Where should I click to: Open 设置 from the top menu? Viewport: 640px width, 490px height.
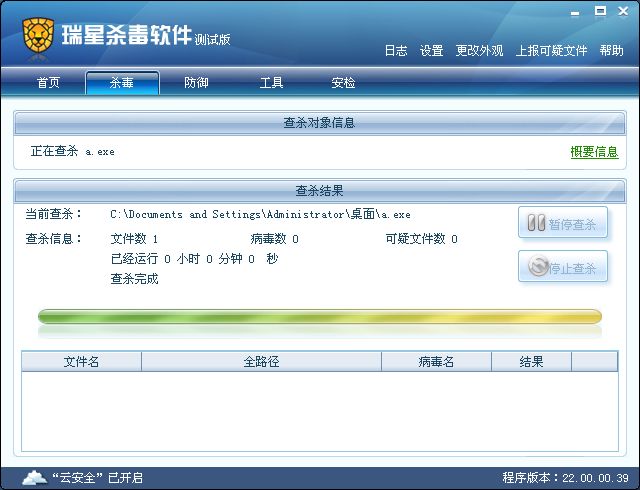click(431, 51)
